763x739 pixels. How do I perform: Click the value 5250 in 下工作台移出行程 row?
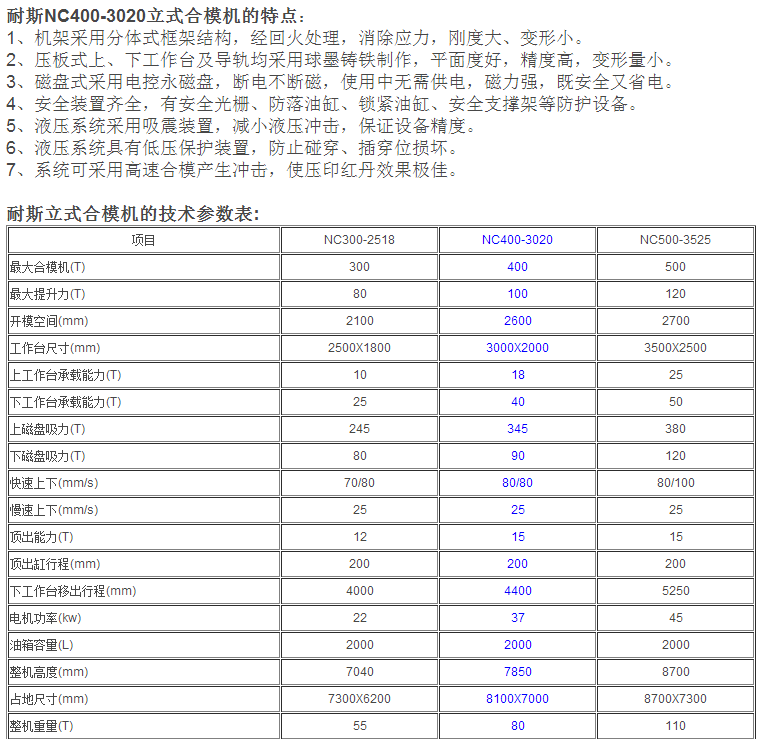(676, 591)
